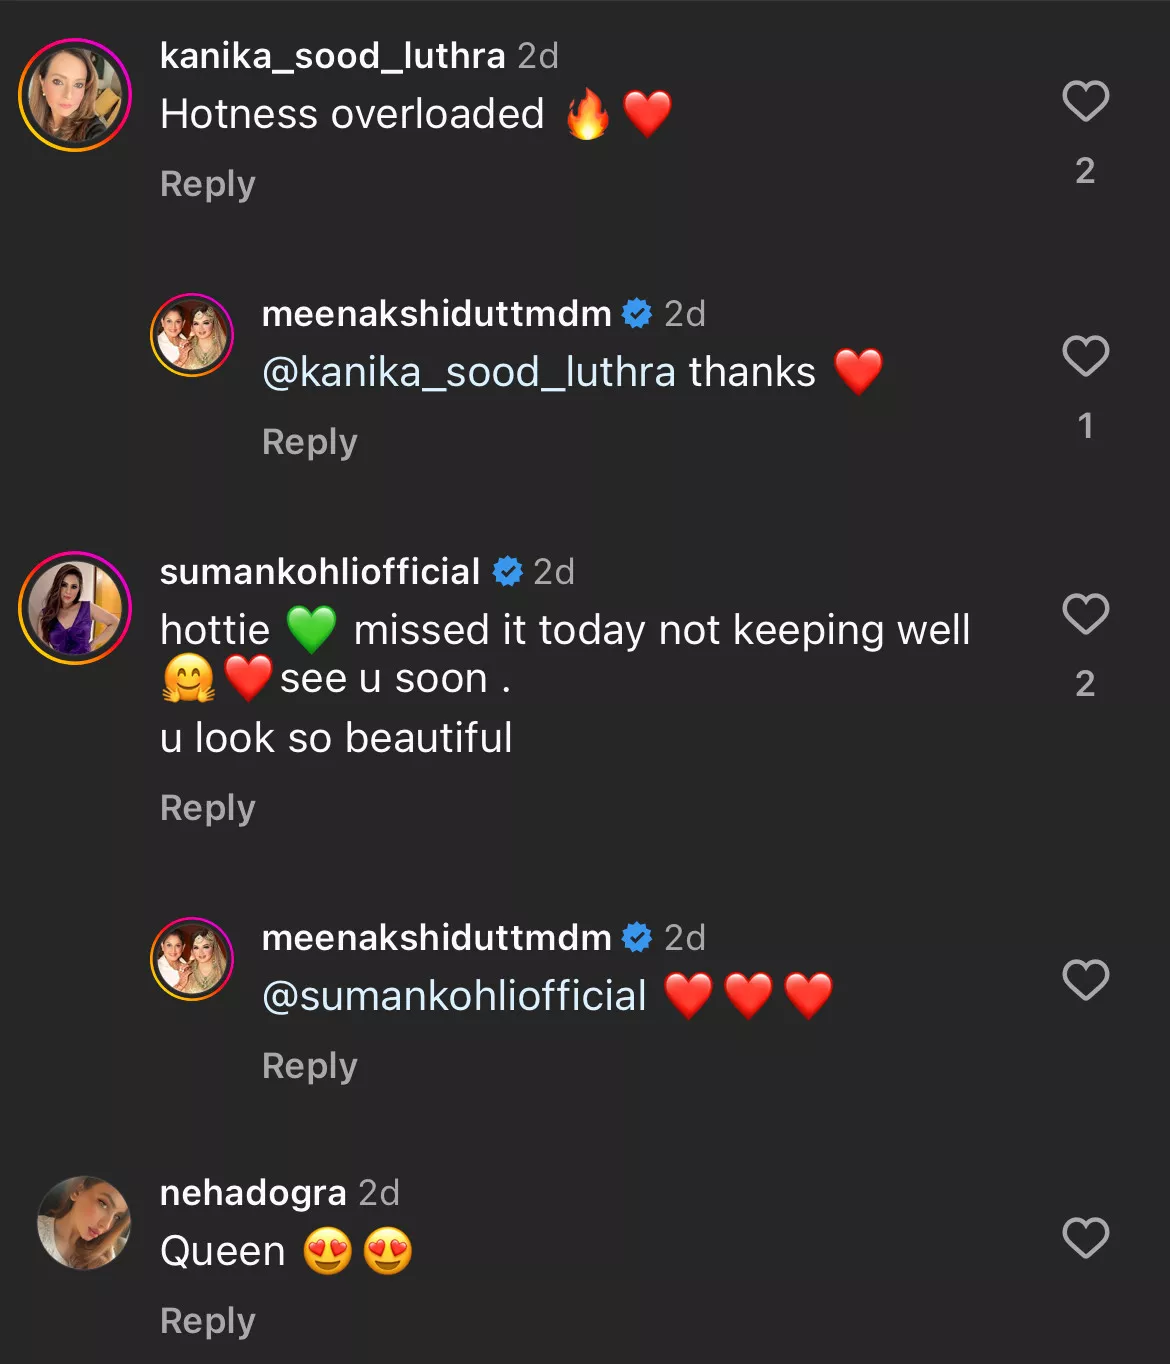The image size is (1170, 1364).
Task: Open kanika_sood_luthra's profile picture
Action: click(x=75, y=95)
